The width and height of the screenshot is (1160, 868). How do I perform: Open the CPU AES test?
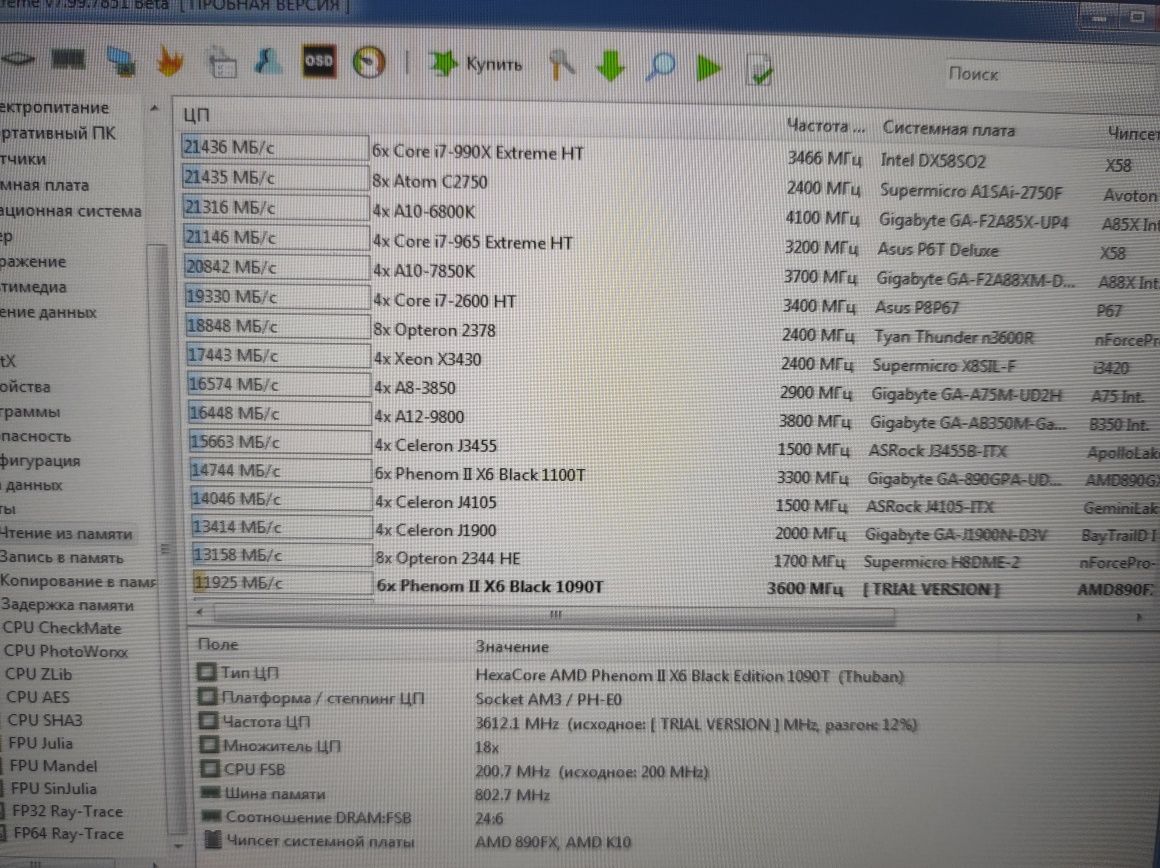click(x=38, y=697)
